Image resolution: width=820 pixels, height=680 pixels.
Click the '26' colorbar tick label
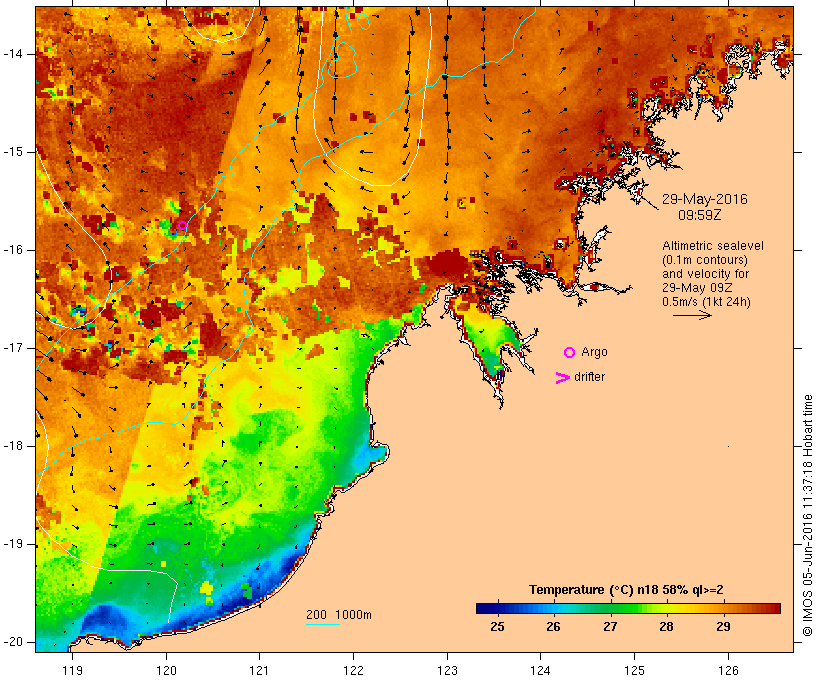(553, 626)
